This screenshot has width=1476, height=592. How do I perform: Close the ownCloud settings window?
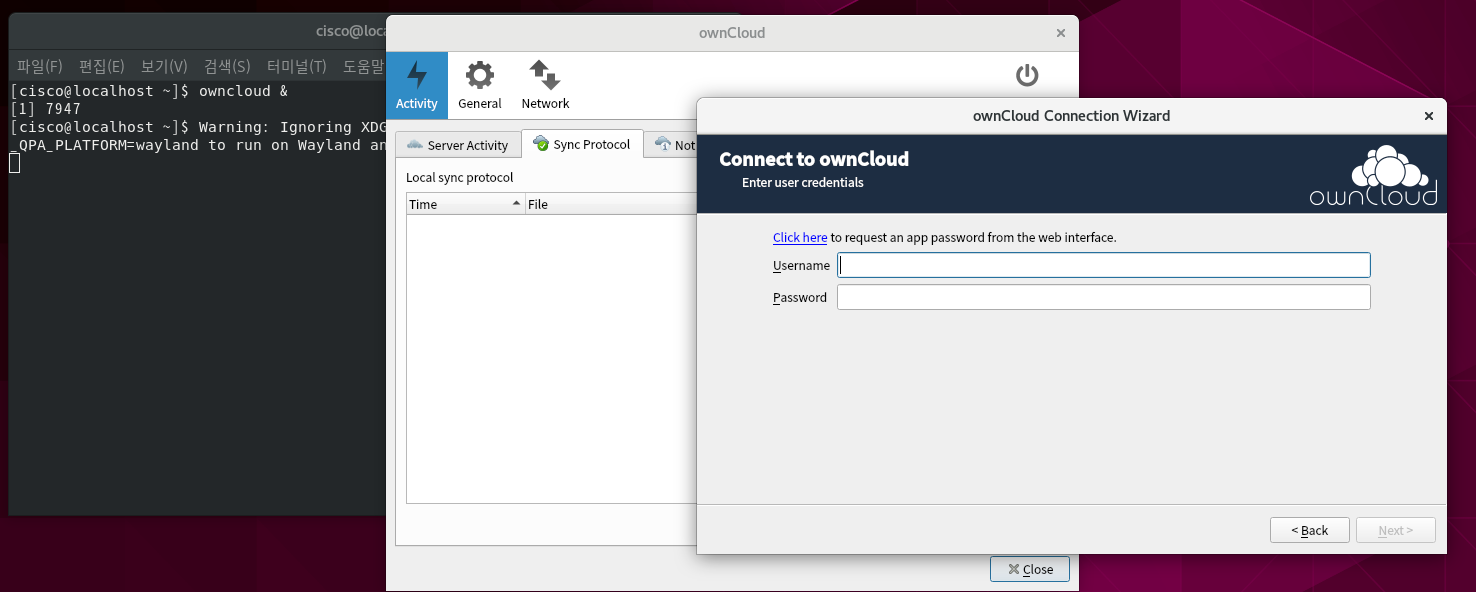pyautogui.click(x=1061, y=33)
